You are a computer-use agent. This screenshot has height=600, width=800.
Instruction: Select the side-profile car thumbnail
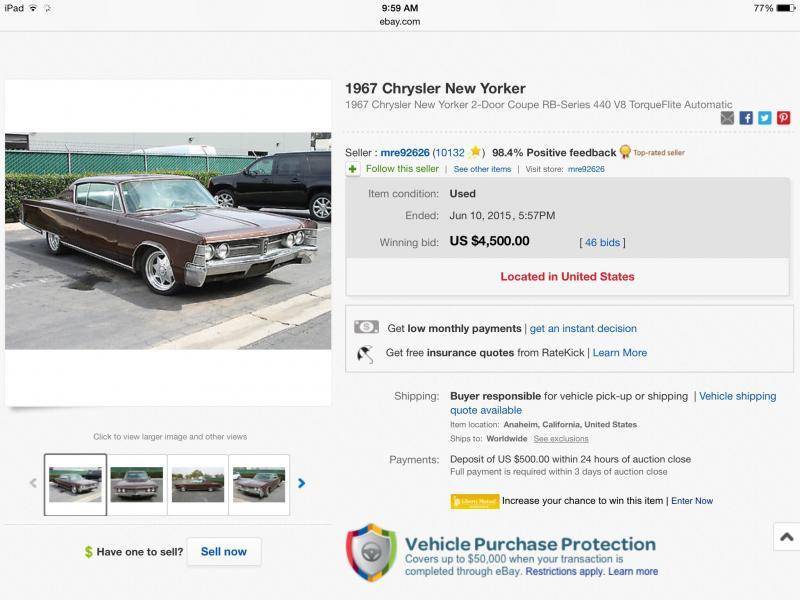click(x=198, y=485)
